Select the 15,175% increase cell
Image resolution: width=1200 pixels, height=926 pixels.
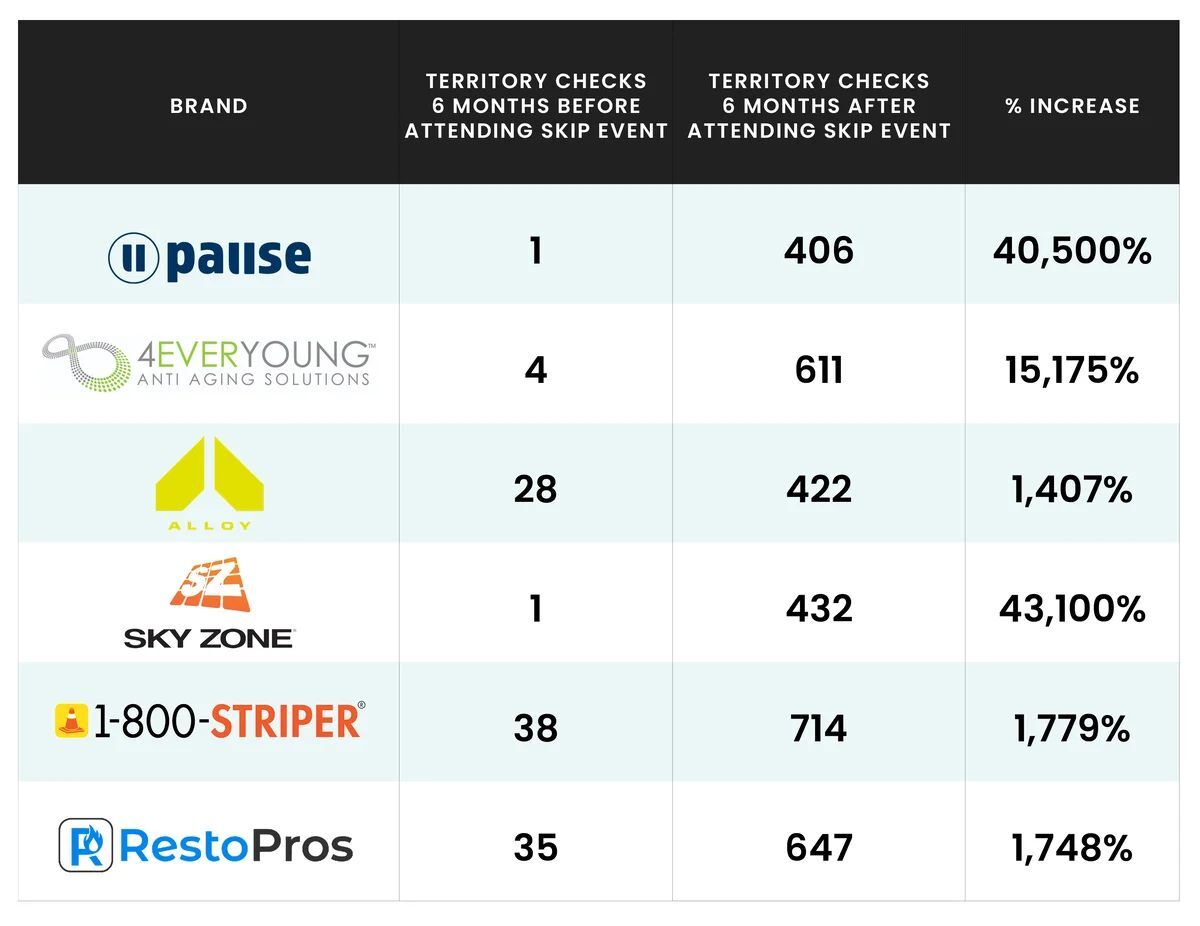pyautogui.click(x=1072, y=371)
